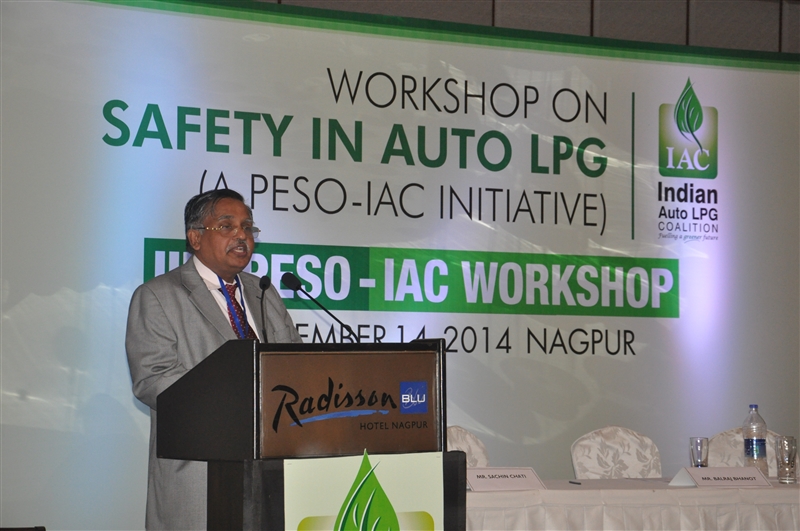Click the 'HOTEL NAGPUR' podium text
Image resolution: width=800 pixels, height=531 pixels.
click(x=394, y=425)
